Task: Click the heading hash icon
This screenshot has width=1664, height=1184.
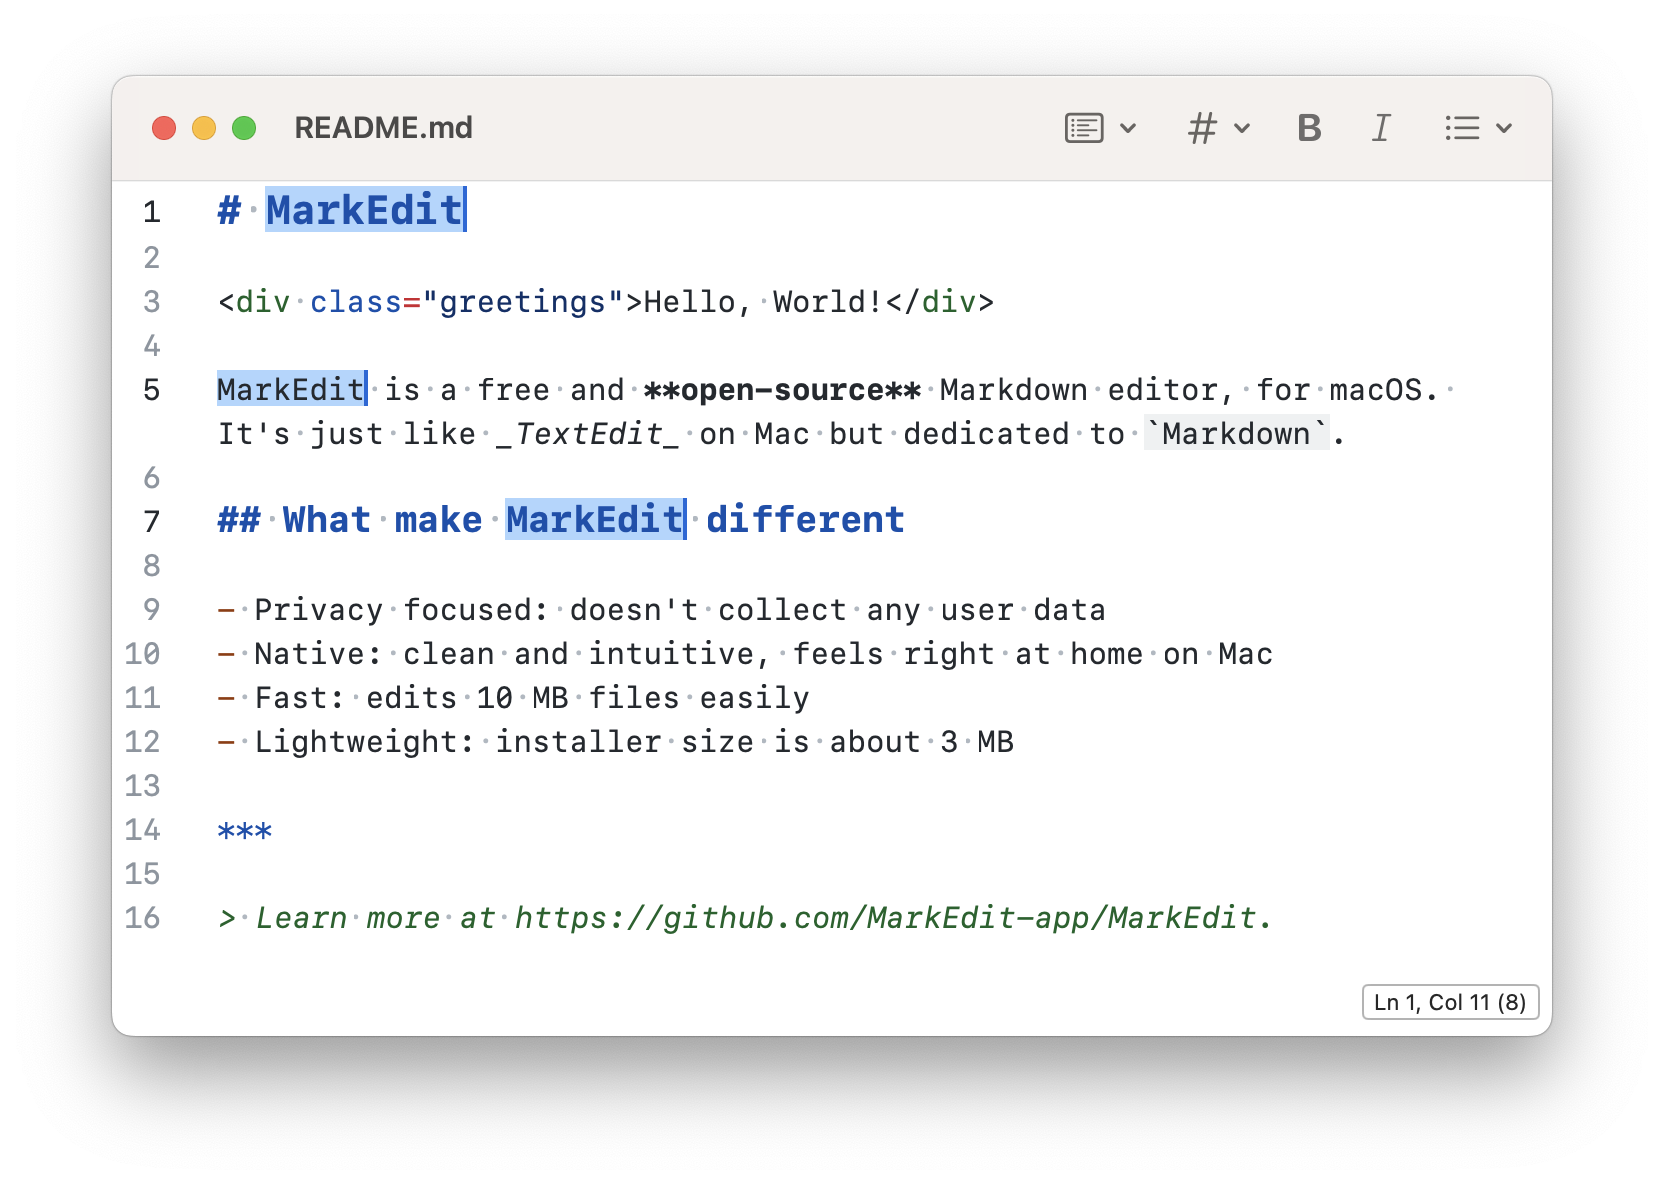Action: [x=1202, y=128]
